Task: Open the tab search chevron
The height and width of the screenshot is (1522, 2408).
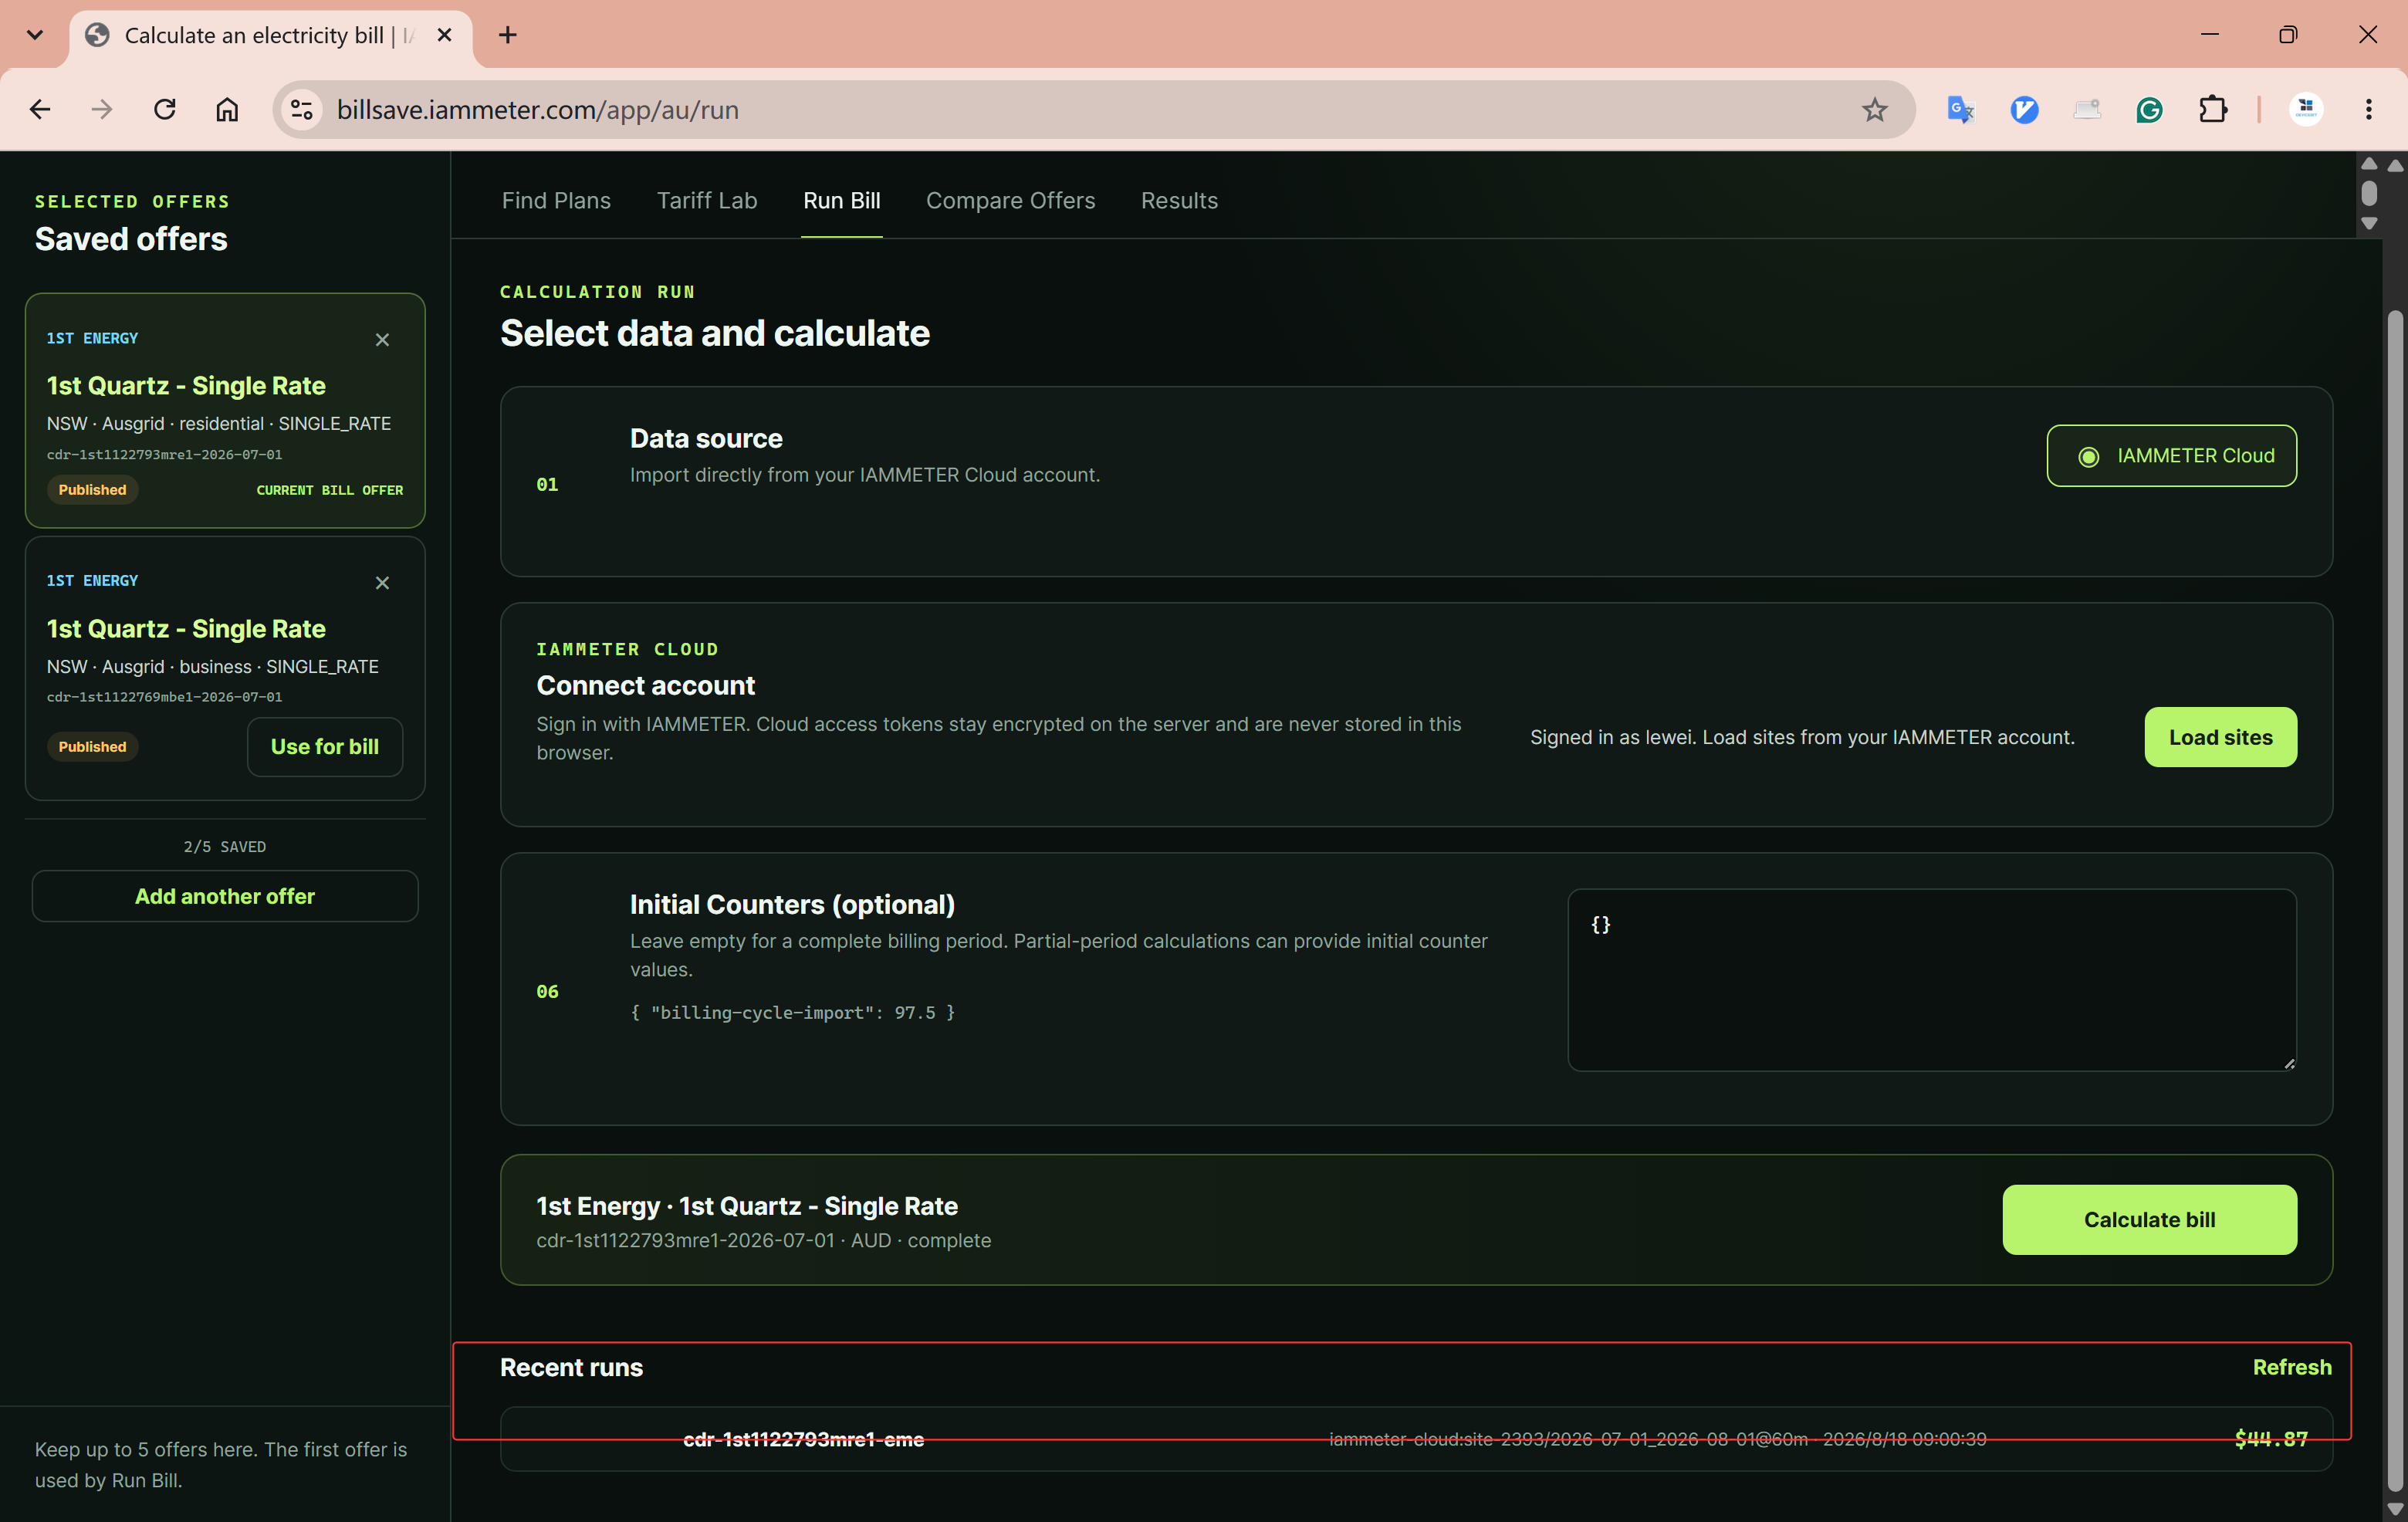Action: [35, 35]
